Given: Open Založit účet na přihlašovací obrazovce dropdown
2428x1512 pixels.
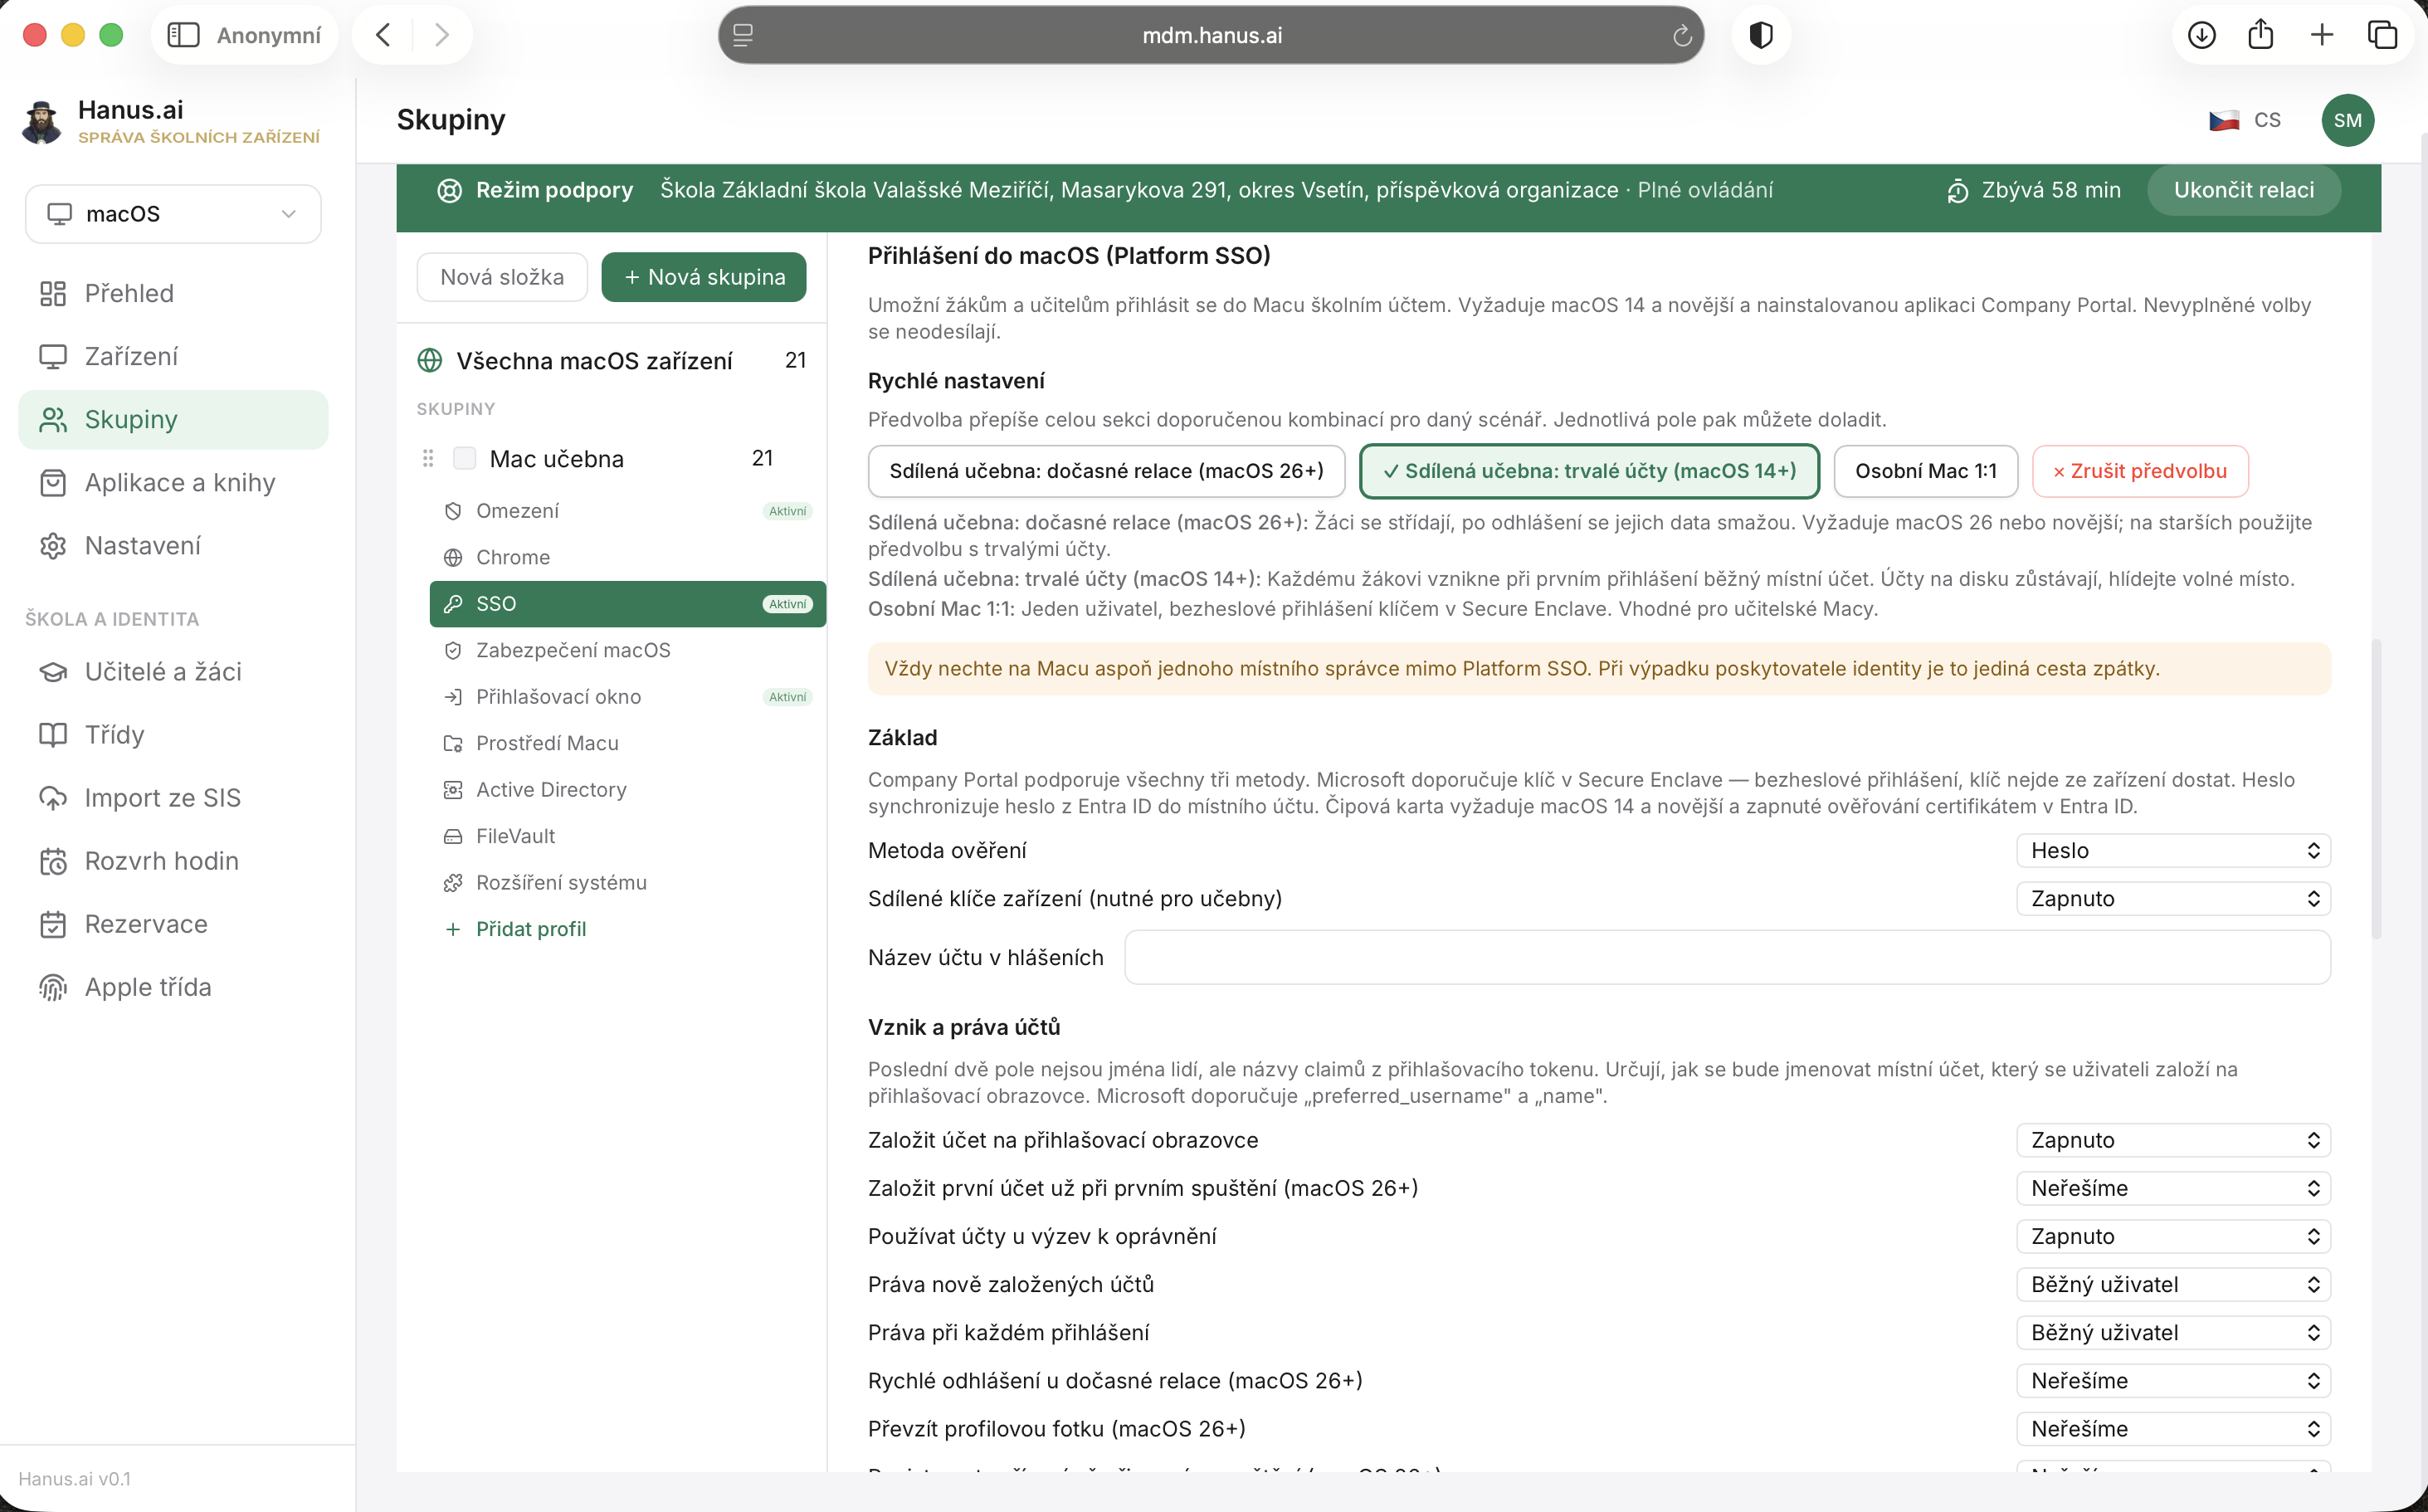Looking at the screenshot, I should 2173,1140.
